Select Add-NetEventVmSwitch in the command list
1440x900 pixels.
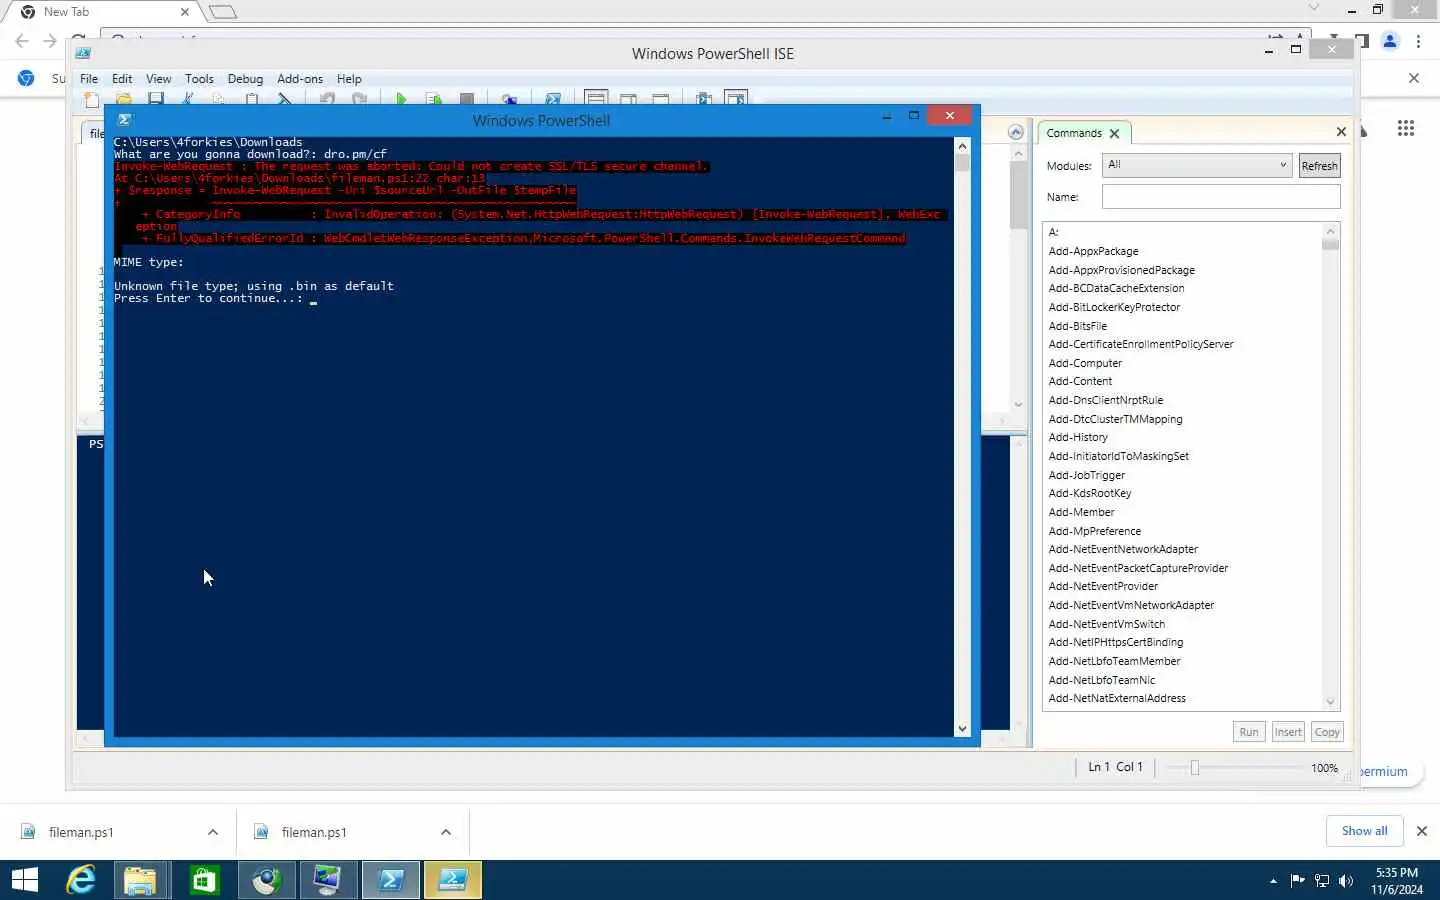[x=1106, y=624]
